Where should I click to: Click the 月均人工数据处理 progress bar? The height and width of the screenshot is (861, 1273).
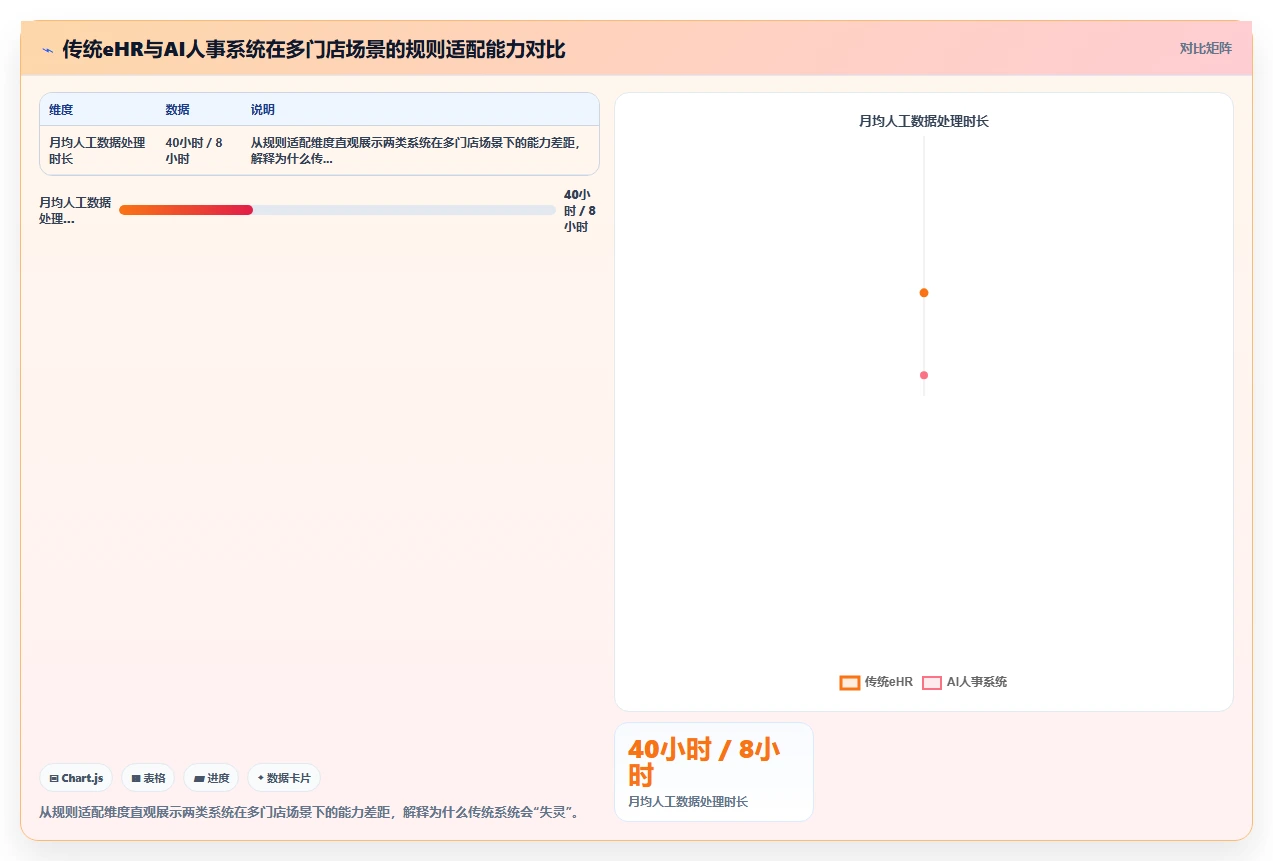(x=337, y=210)
